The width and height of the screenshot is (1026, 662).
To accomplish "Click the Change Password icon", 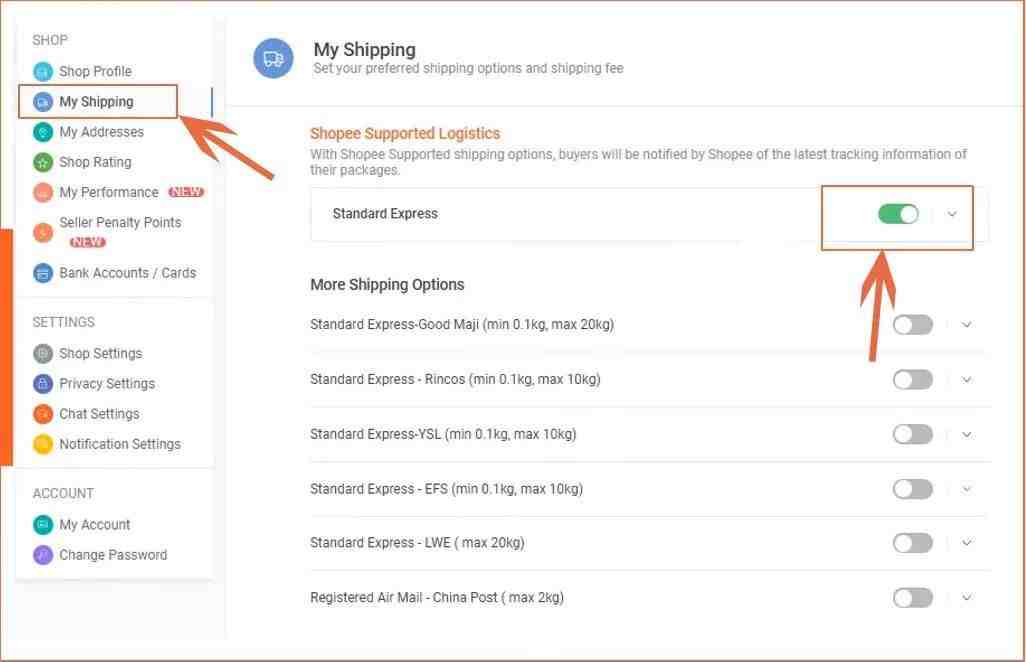I will click(x=43, y=555).
